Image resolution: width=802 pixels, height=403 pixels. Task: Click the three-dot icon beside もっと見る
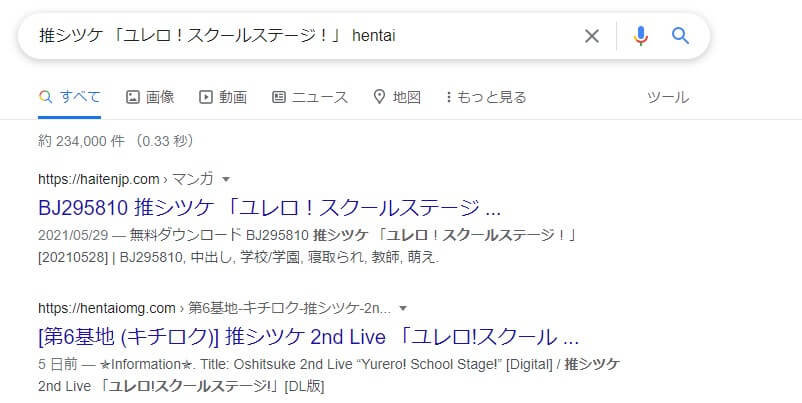pos(449,97)
